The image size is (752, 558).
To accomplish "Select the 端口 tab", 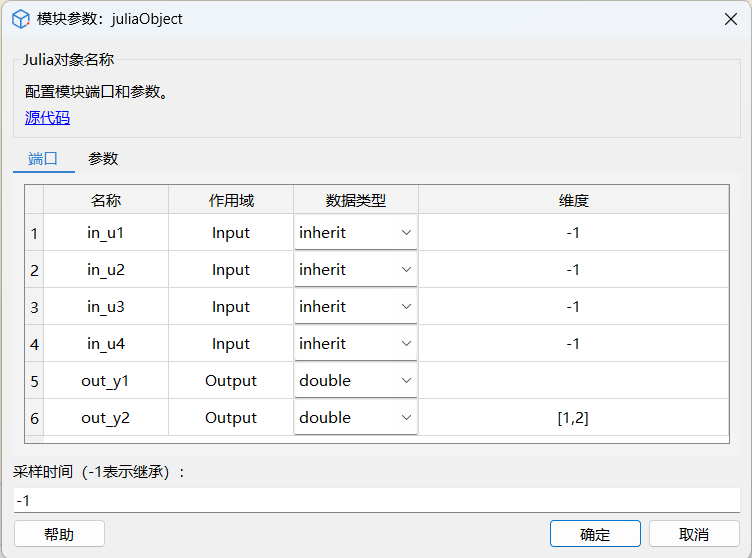I will pyautogui.click(x=43, y=158).
